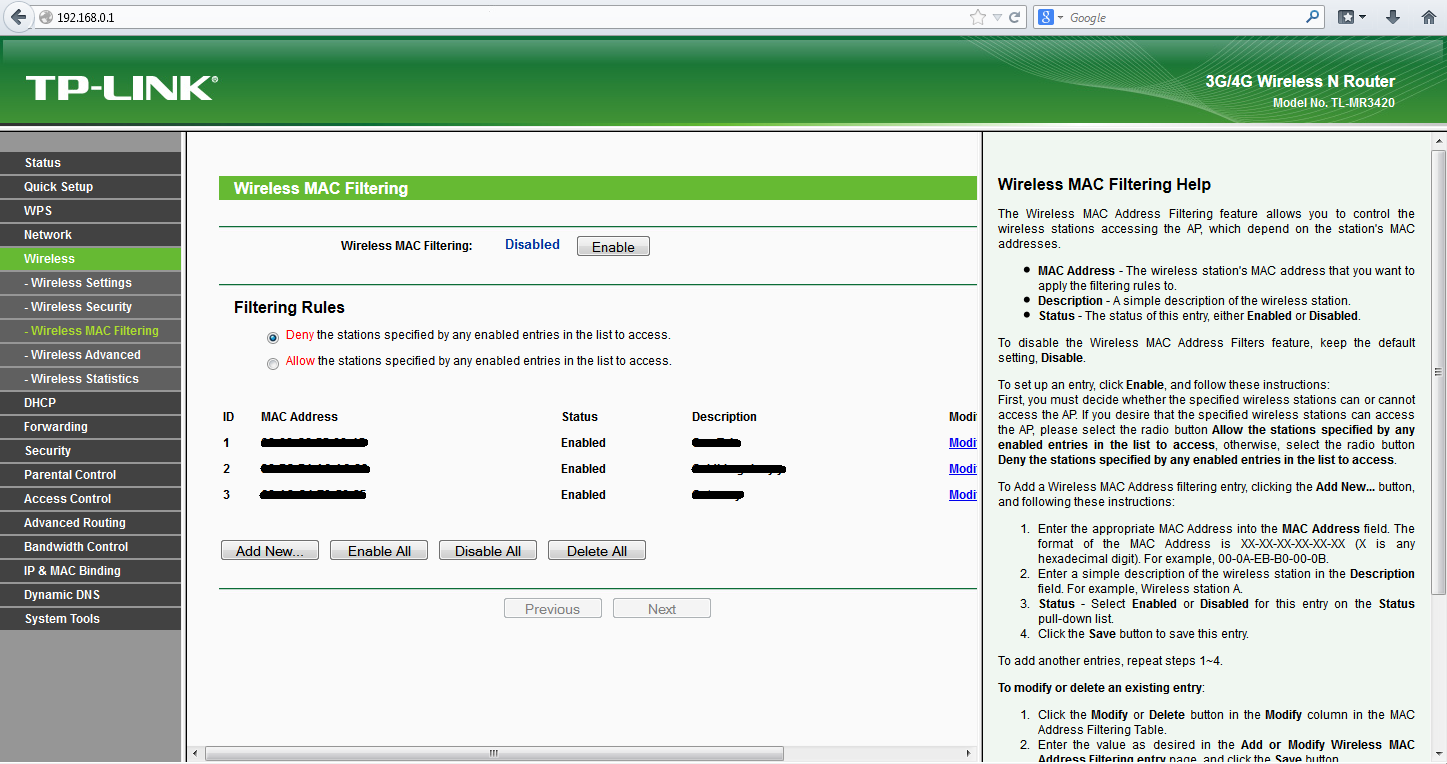Image resolution: width=1447 pixels, height=764 pixels.
Task: Open the downloads arrow icon
Action: click(x=1392, y=17)
